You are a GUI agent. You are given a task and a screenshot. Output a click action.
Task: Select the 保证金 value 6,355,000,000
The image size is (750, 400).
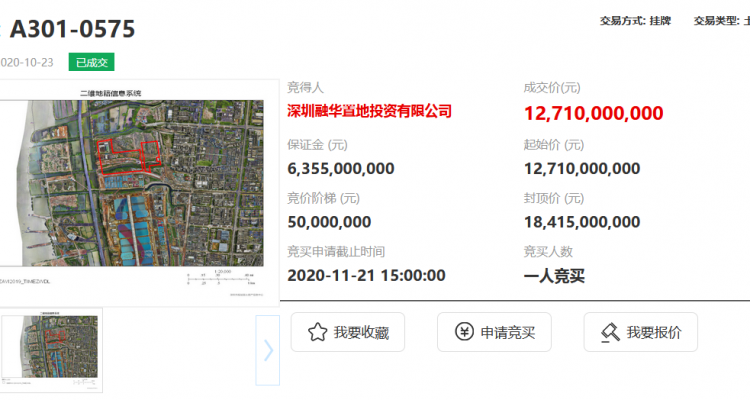[x=340, y=168]
